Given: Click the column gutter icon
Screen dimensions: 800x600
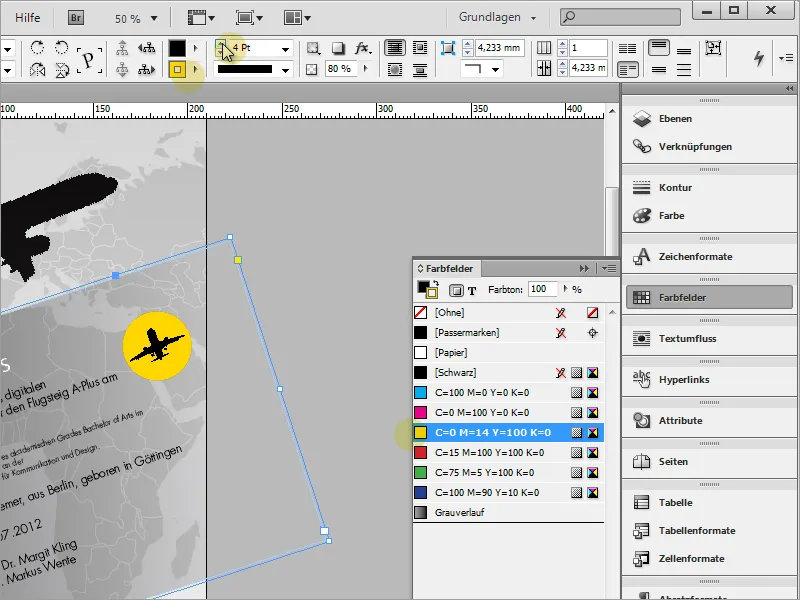Looking at the screenshot, I should point(544,68).
